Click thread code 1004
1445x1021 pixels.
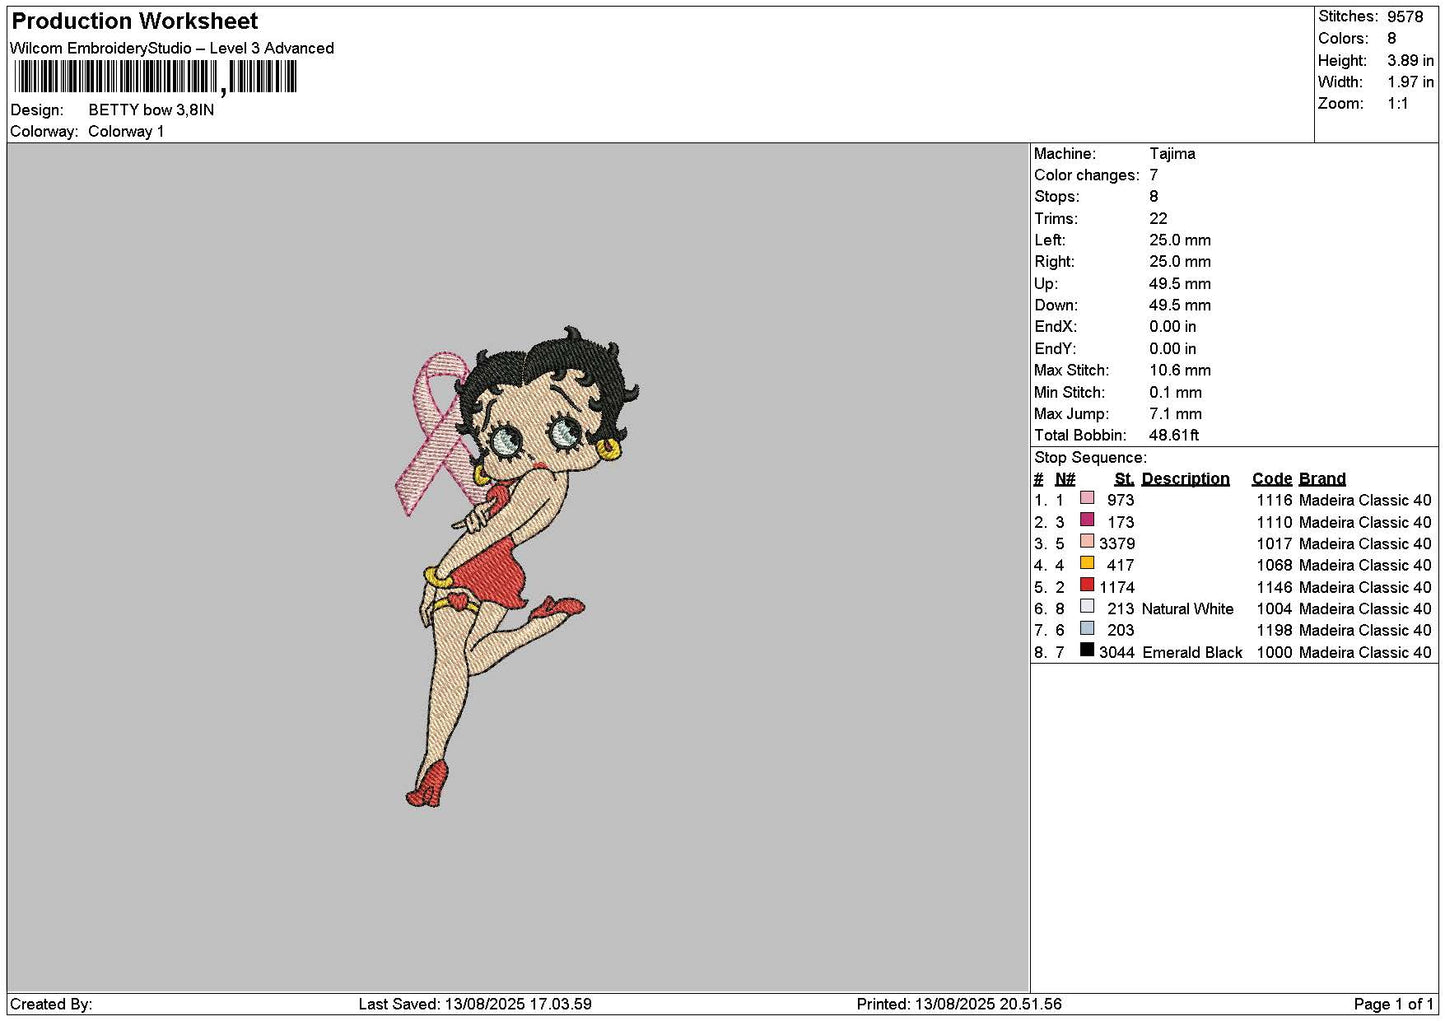click(x=1275, y=609)
